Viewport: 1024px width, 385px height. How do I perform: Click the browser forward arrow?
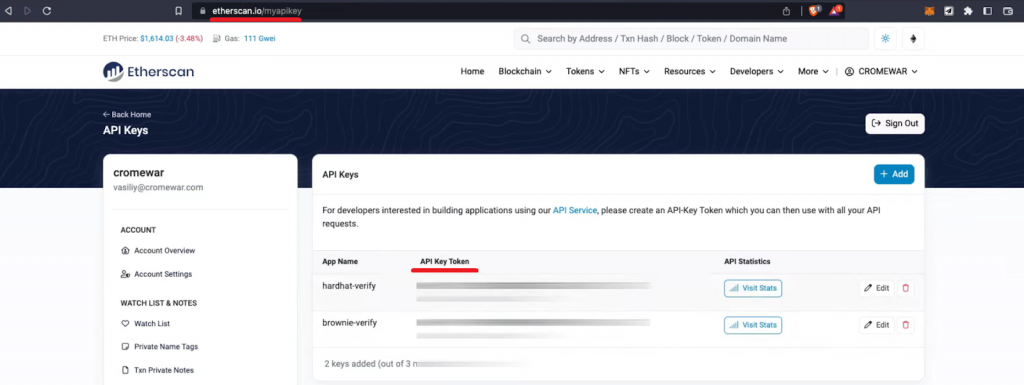27,11
